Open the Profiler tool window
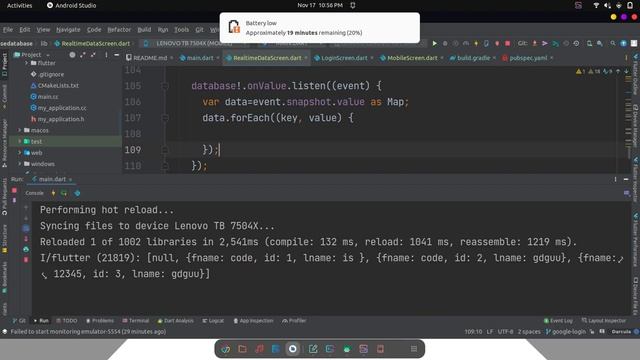 pyautogui.click(x=294, y=321)
